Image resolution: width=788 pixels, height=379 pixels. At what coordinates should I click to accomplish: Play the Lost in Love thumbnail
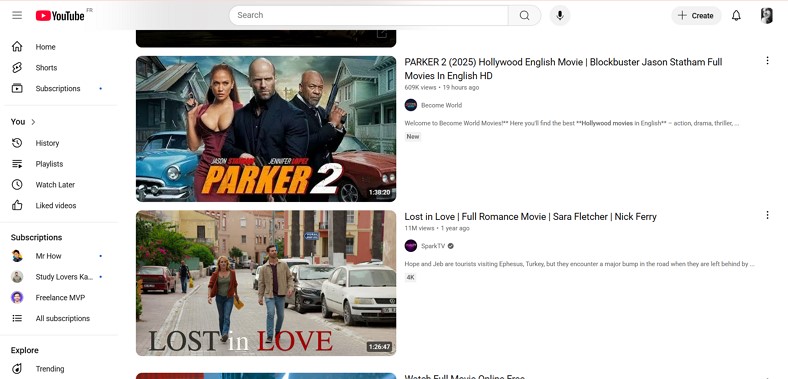pos(266,283)
